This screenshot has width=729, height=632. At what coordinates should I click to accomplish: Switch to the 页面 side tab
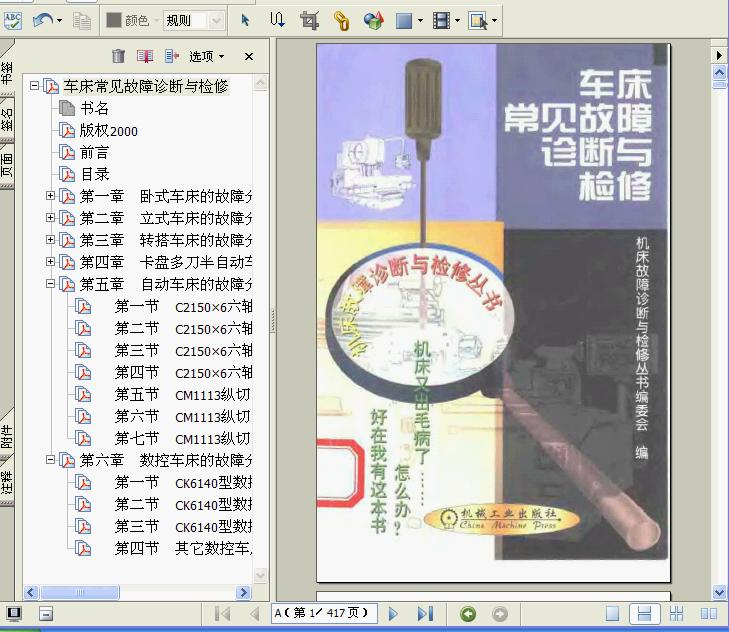(7, 165)
